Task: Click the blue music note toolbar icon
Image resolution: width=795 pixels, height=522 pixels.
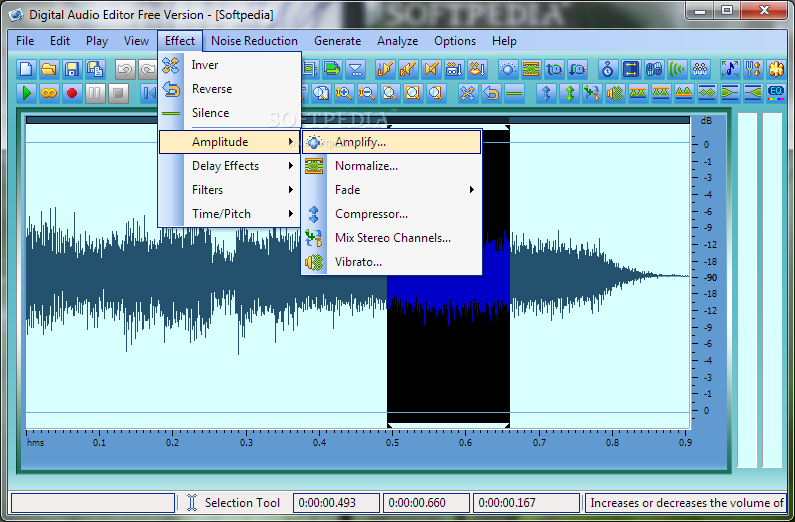Action: click(x=730, y=68)
